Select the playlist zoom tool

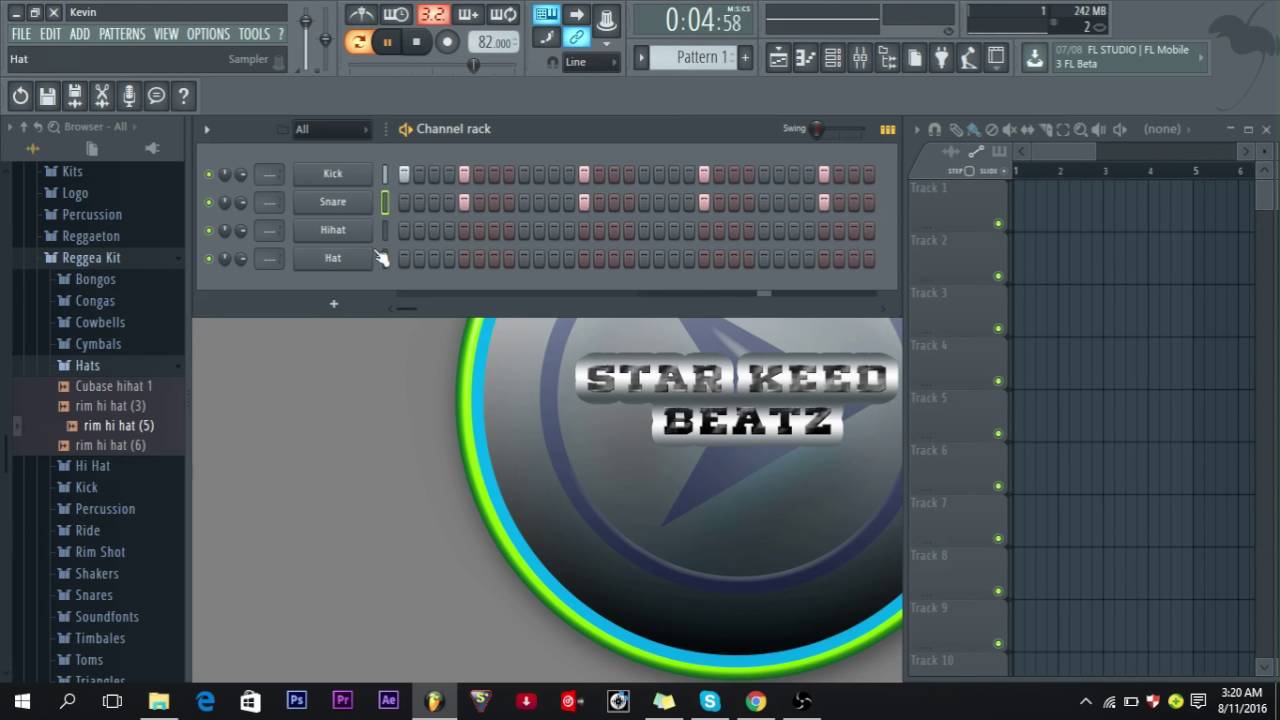[x=1081, y=129]
